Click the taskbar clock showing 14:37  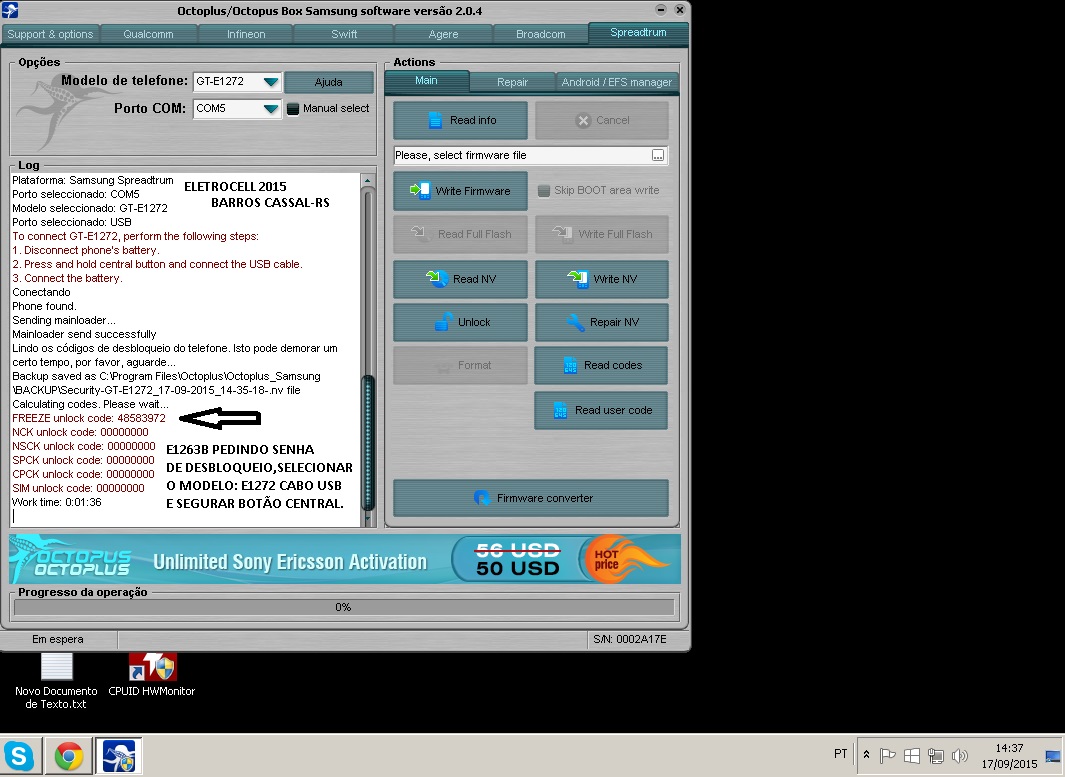click(1009, 755)
